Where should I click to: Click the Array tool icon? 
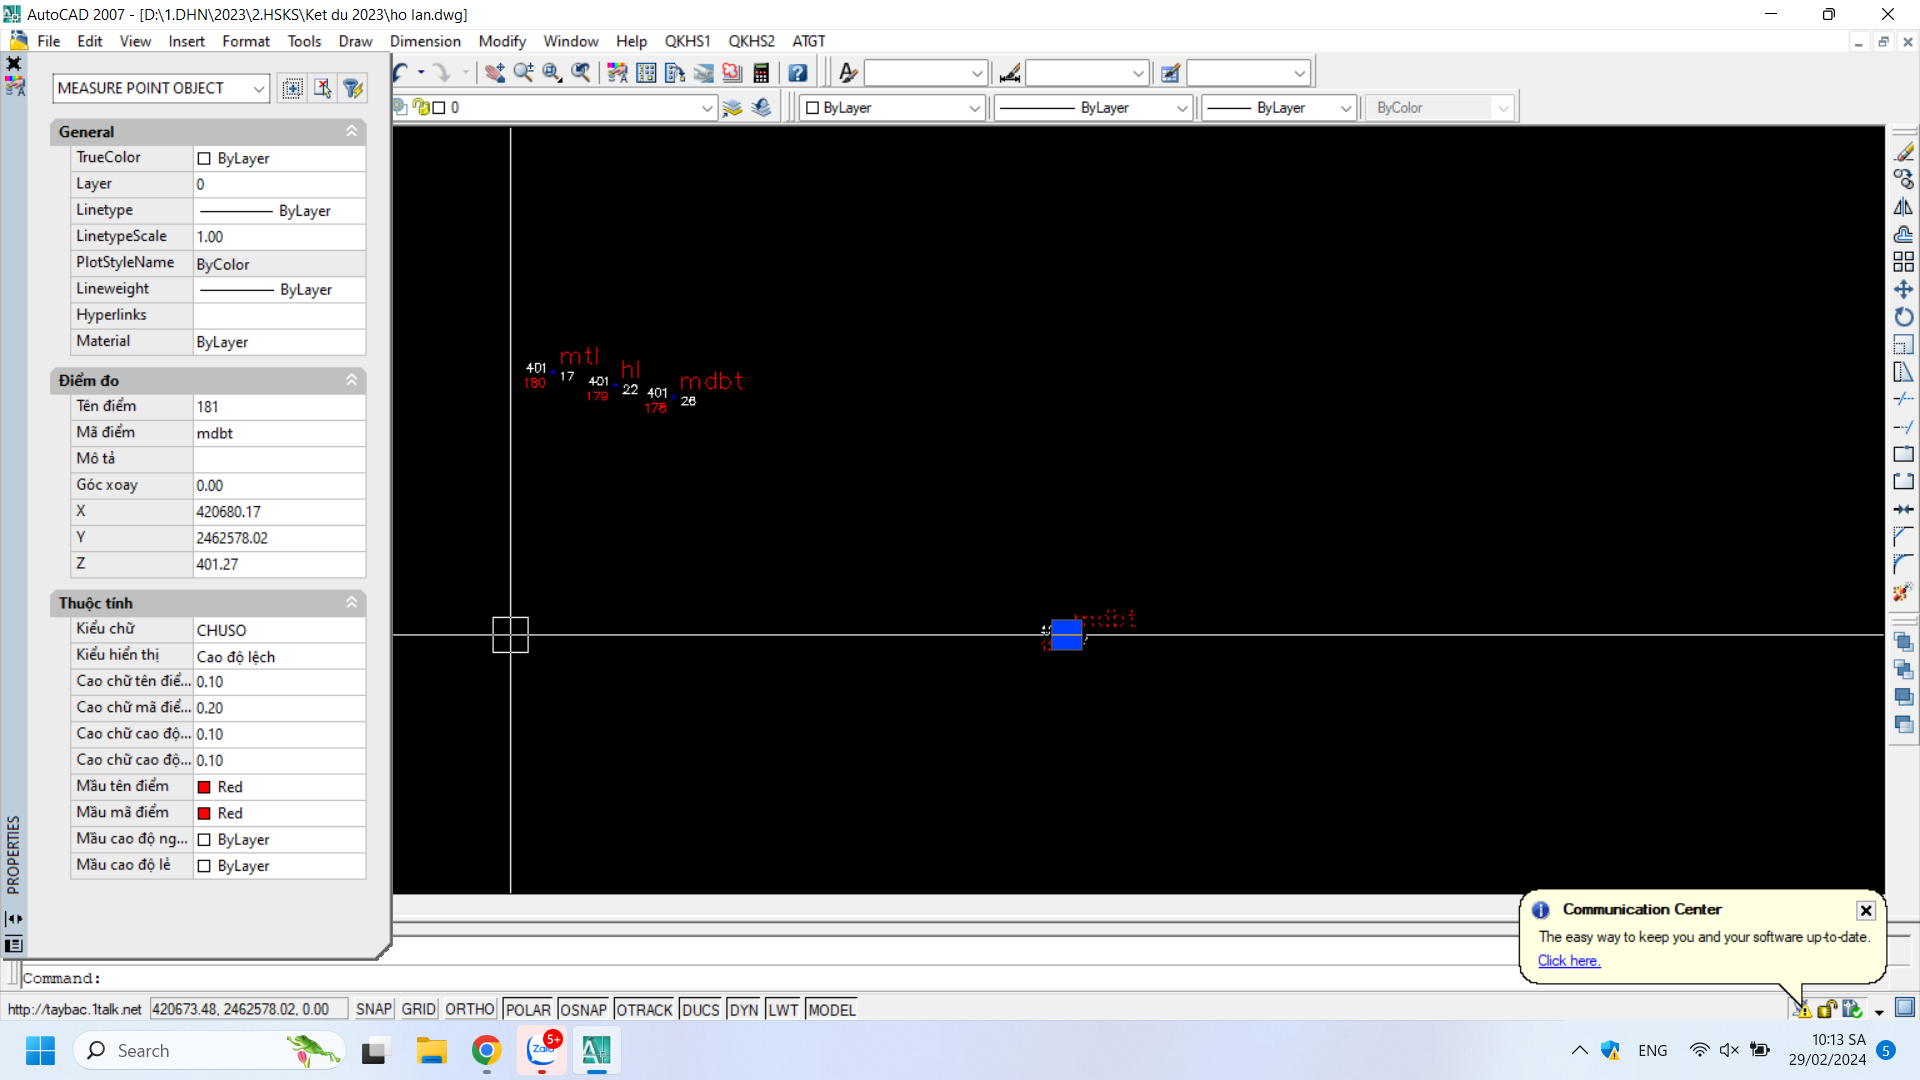point(1903,262)
